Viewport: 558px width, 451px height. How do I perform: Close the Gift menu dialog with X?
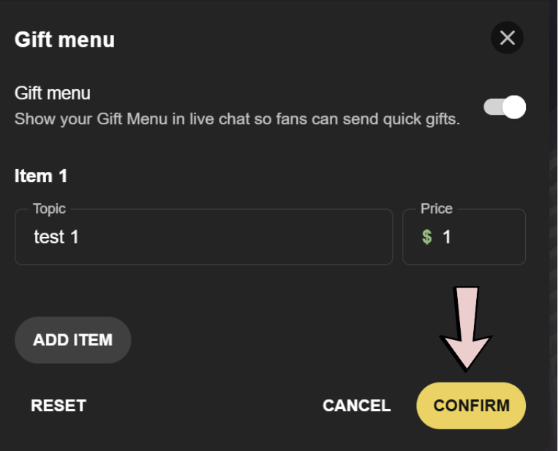tap(507, 38)
